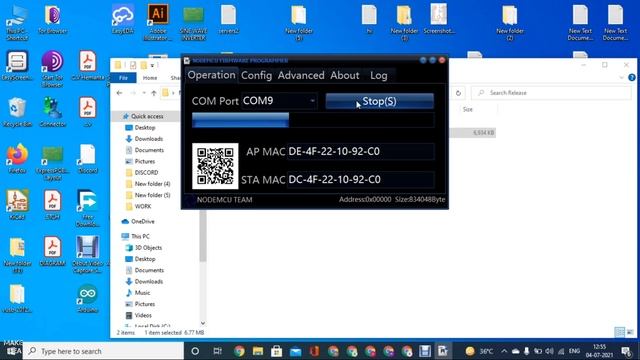Image resolution: width=640 pixels, height=360 pixels.
Task: Open the Home ribbon tab in Explorer
Action: click(150, 78)
